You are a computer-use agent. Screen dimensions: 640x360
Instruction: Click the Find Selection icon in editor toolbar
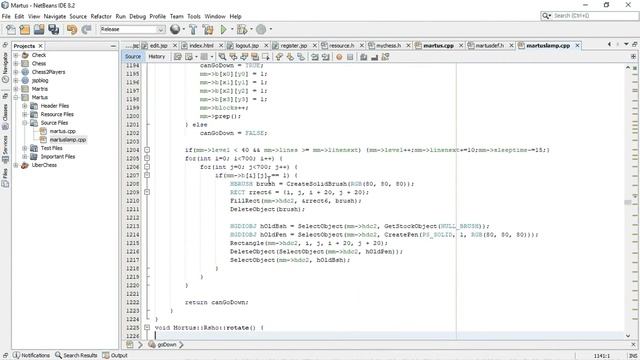[x=222, y=57]
